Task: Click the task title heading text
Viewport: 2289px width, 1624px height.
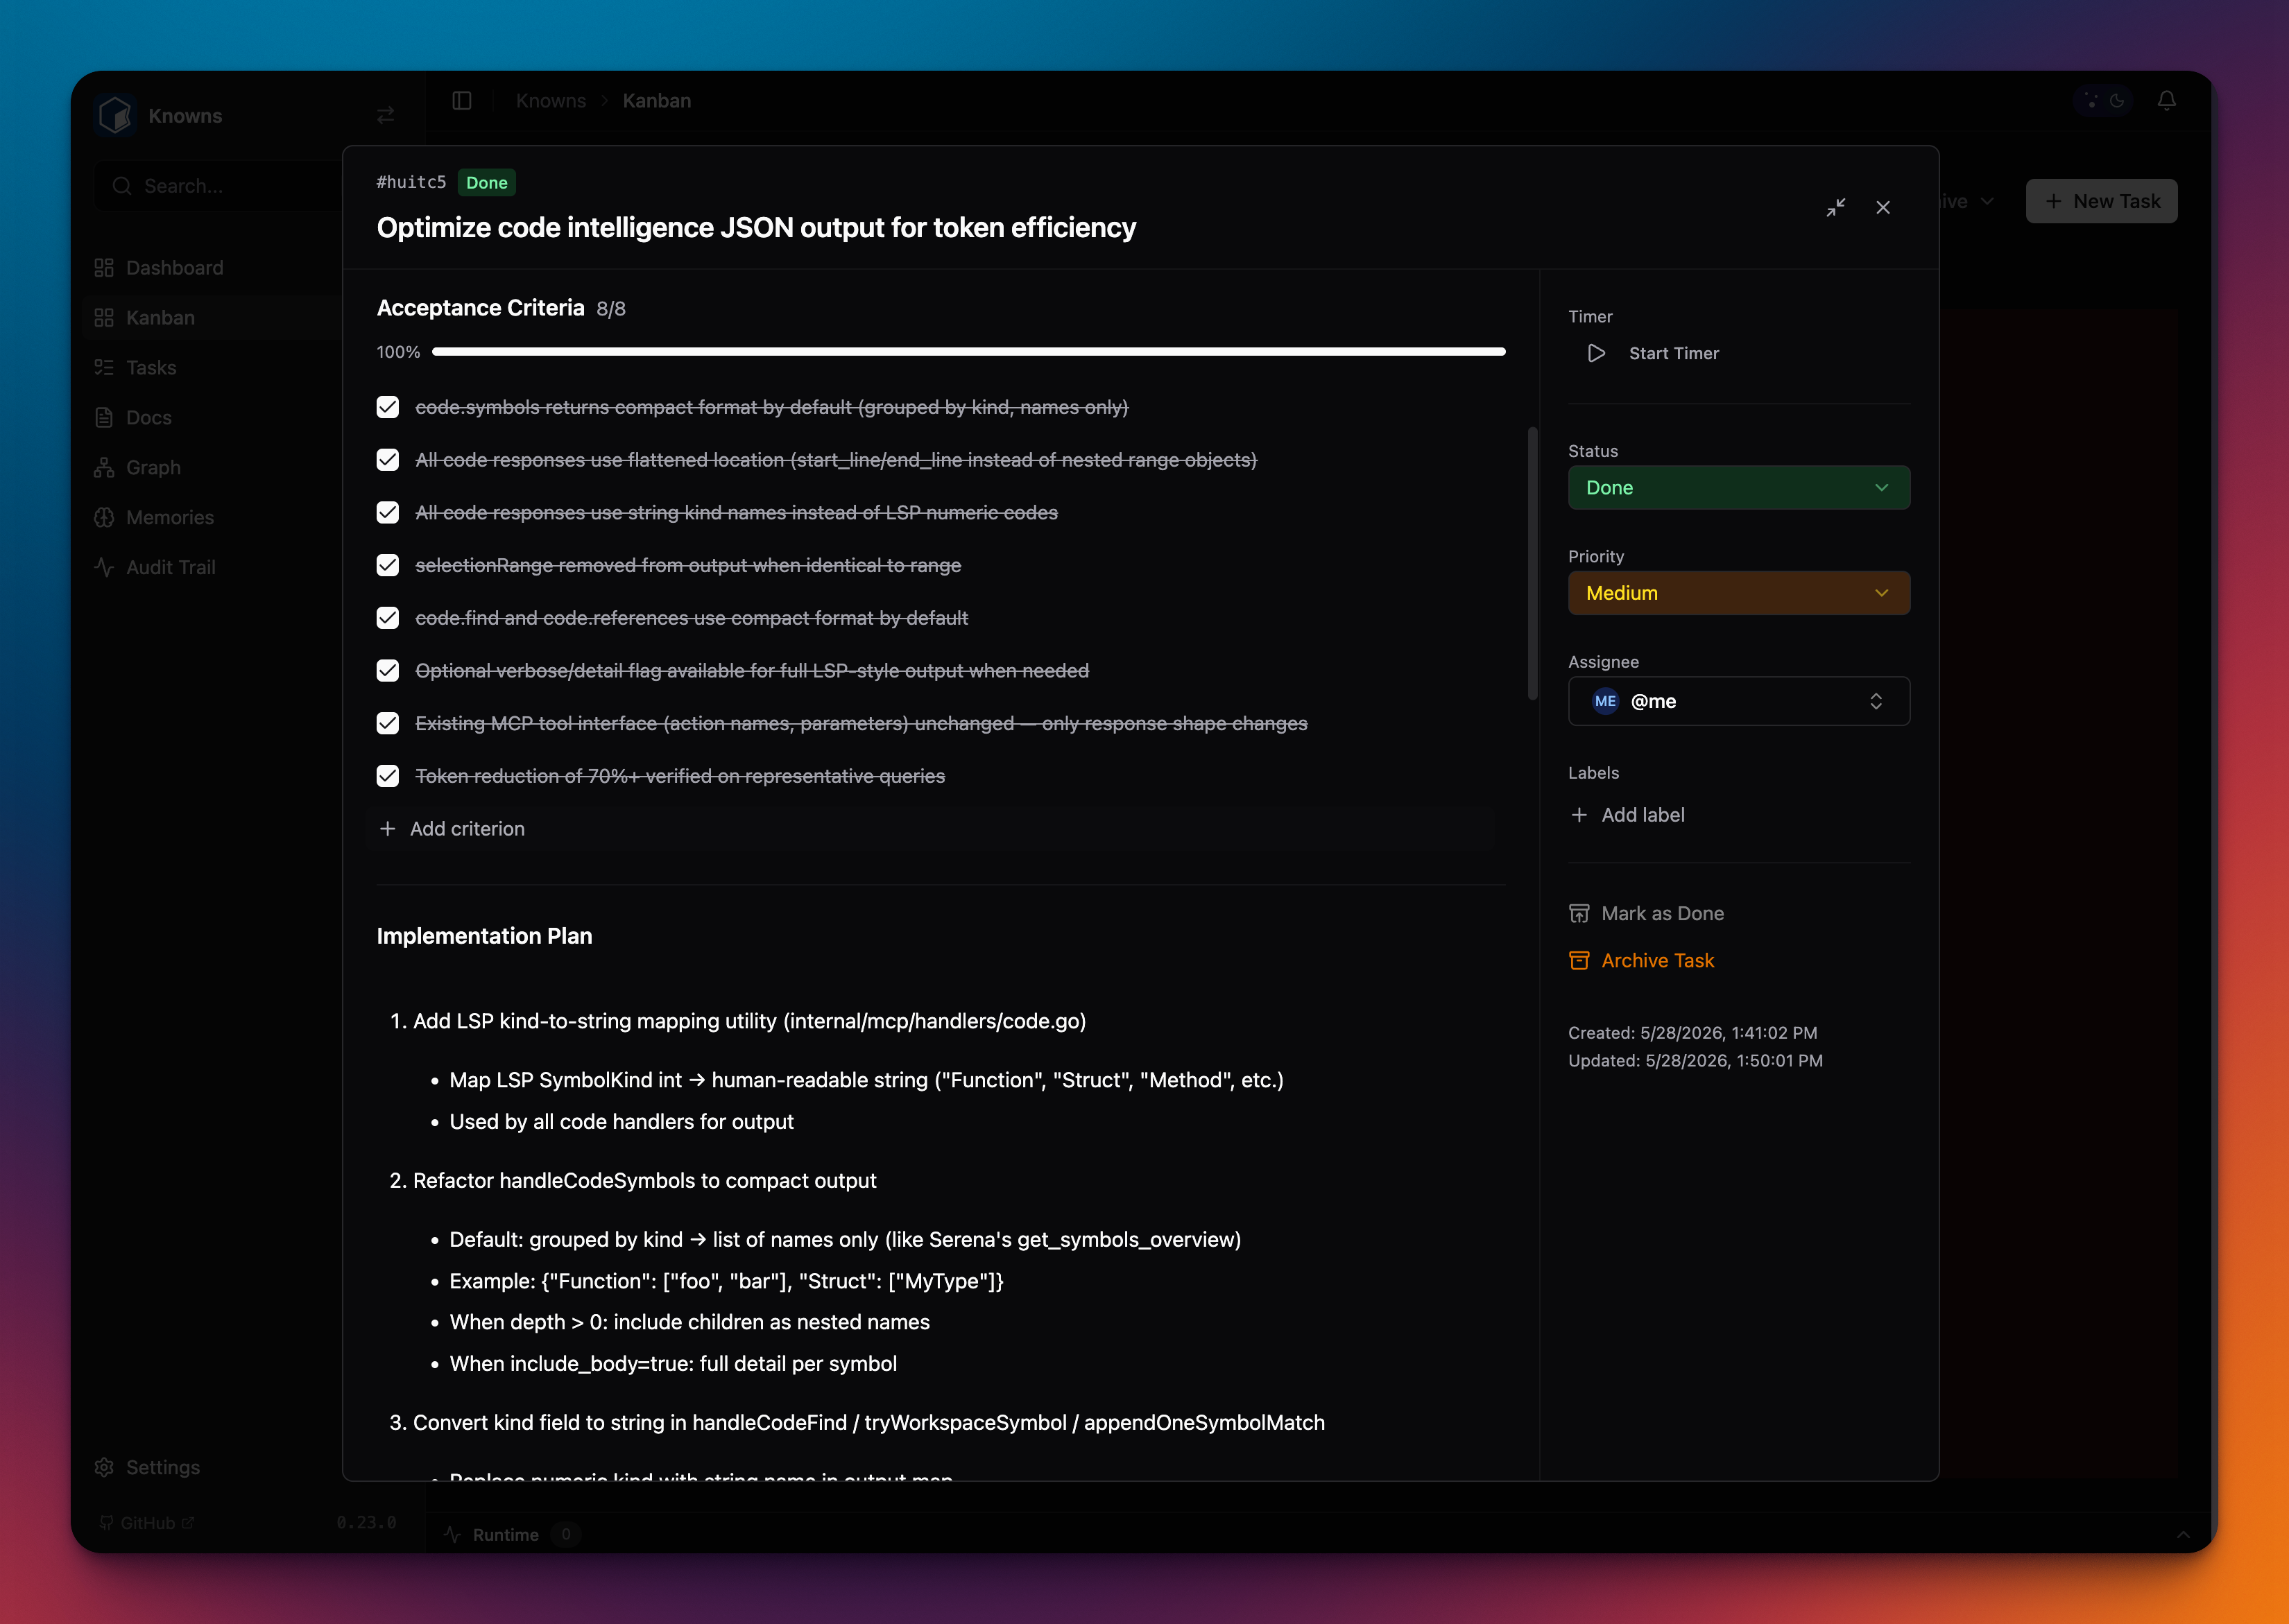Action: [x=756, y=228]
